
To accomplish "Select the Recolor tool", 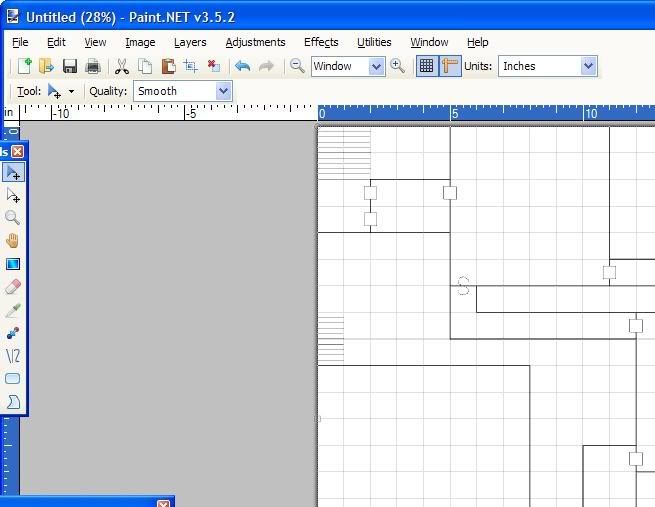I will pos(13,333).
